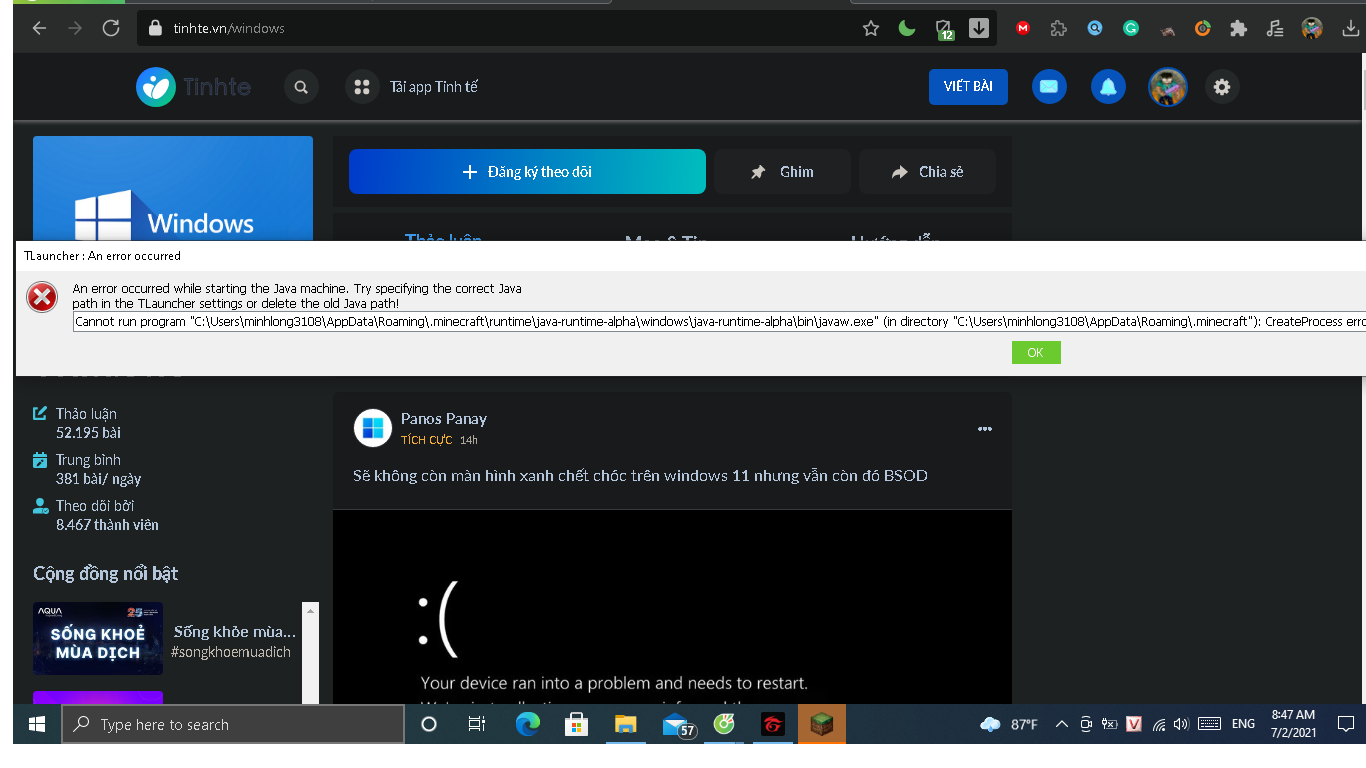Open Panos Panay author profile link
Image resolution: width=1366 pixels, height=768 pixels.
[x=444, y=419]
